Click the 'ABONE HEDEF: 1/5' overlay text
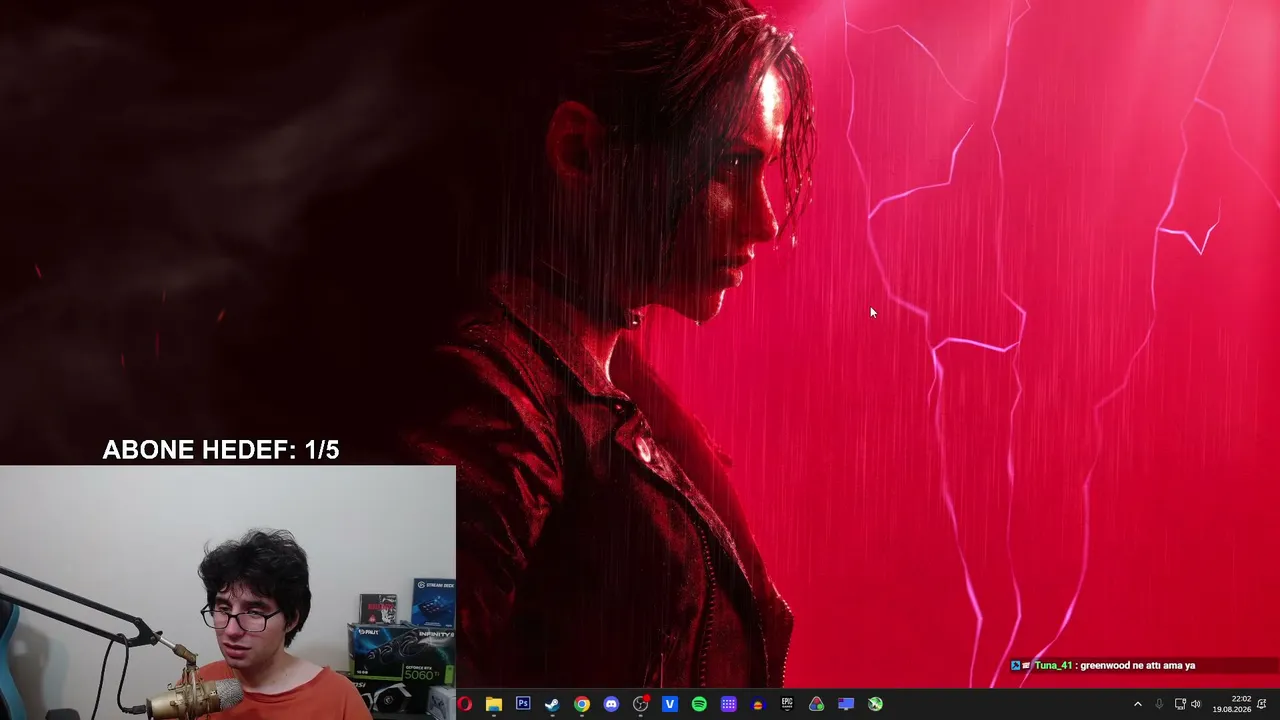The height and width of the screenshot is (720, 1280). point(221,450)
